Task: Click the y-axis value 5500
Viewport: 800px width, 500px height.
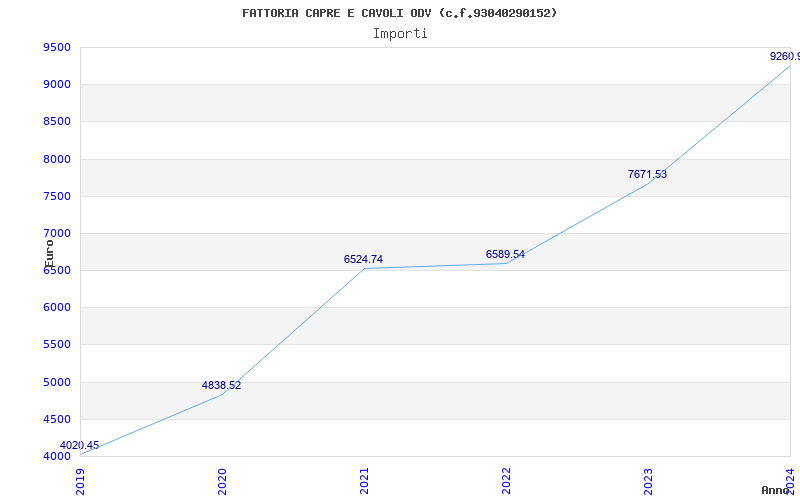Action: point(57,345)
